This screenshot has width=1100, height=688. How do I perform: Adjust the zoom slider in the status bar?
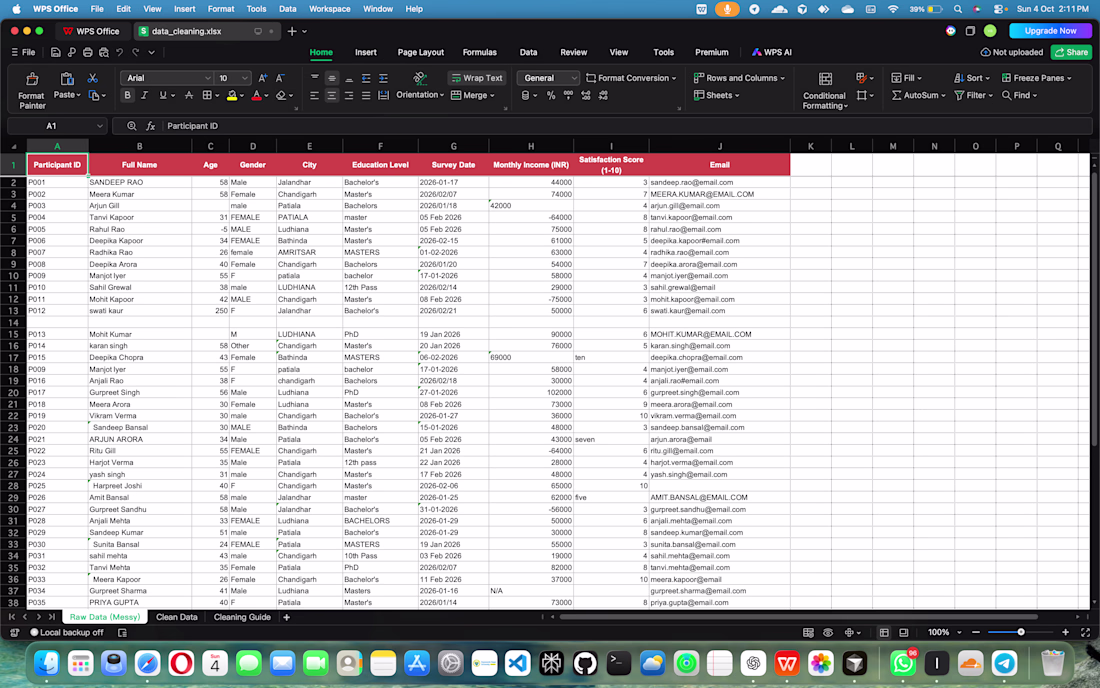[x=1021, y=633]
